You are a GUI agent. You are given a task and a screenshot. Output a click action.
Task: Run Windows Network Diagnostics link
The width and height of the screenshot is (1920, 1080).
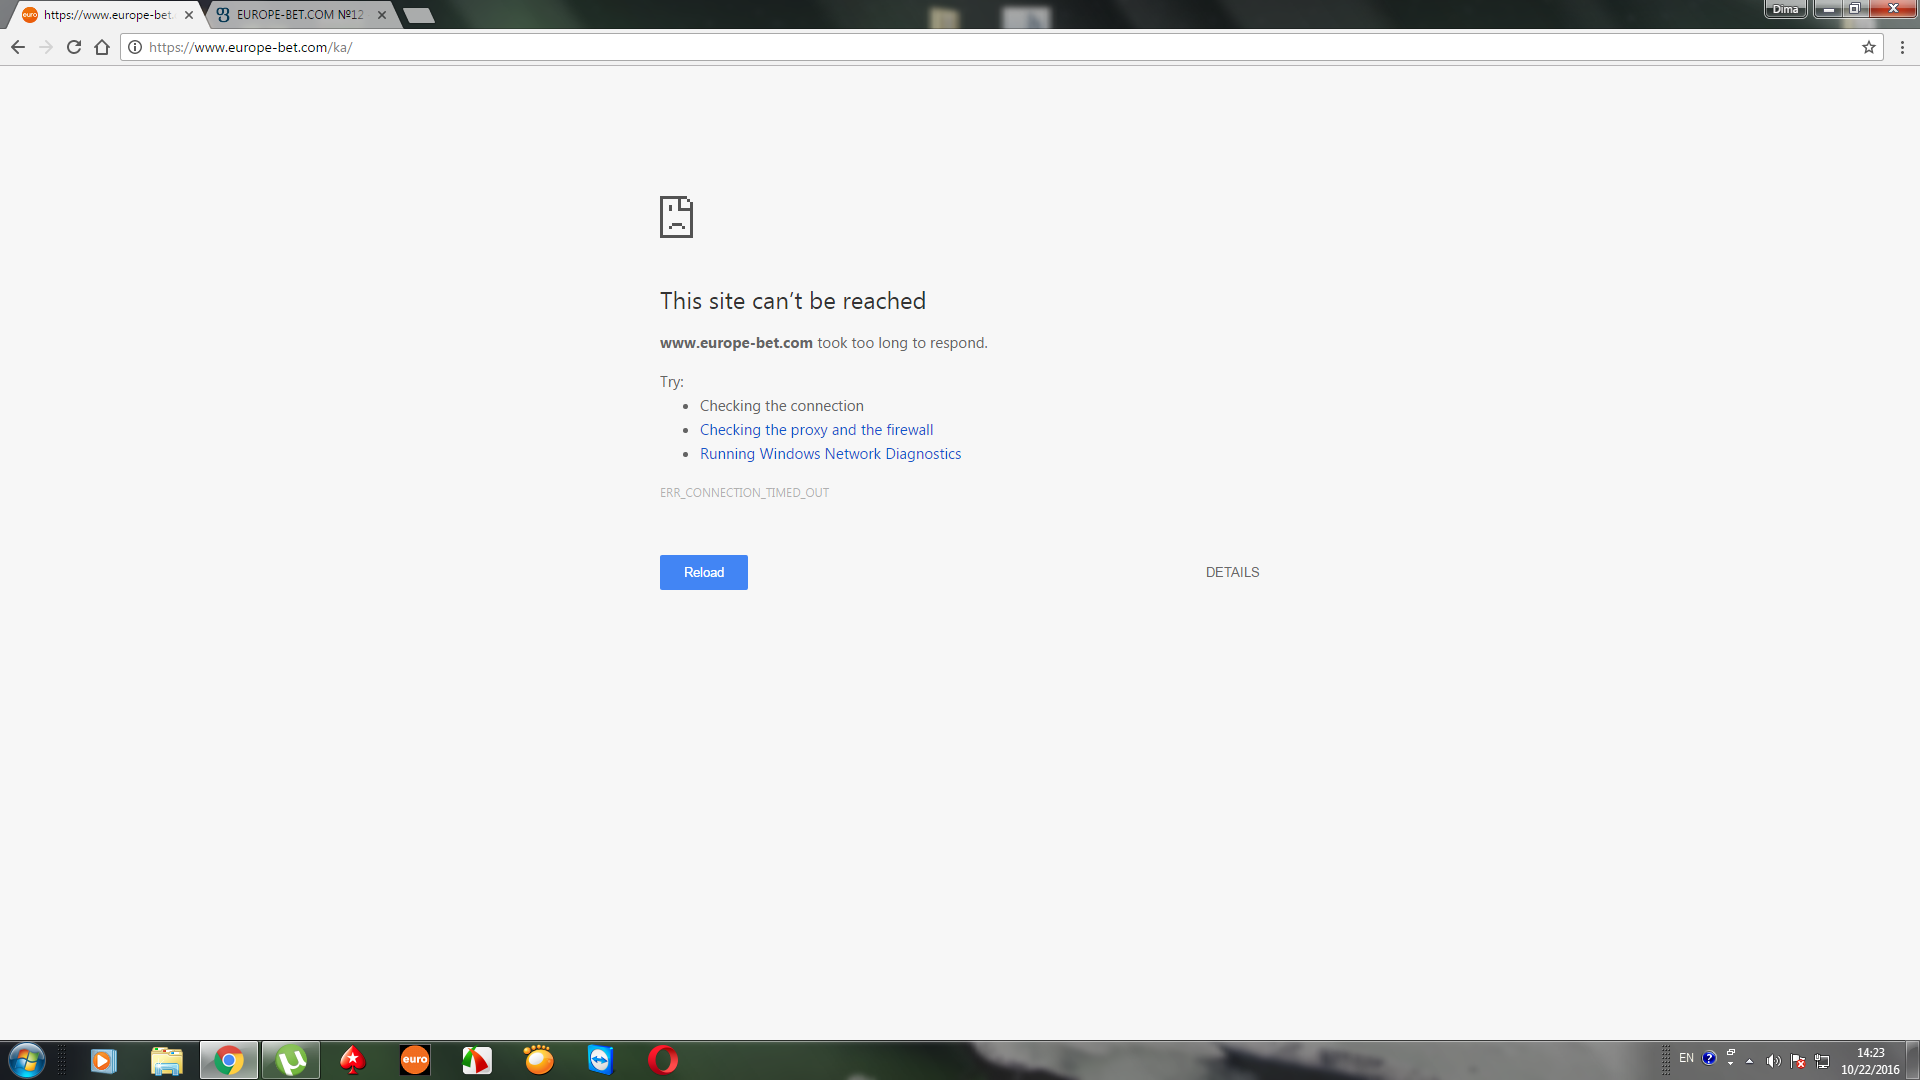tap(830, 454)
